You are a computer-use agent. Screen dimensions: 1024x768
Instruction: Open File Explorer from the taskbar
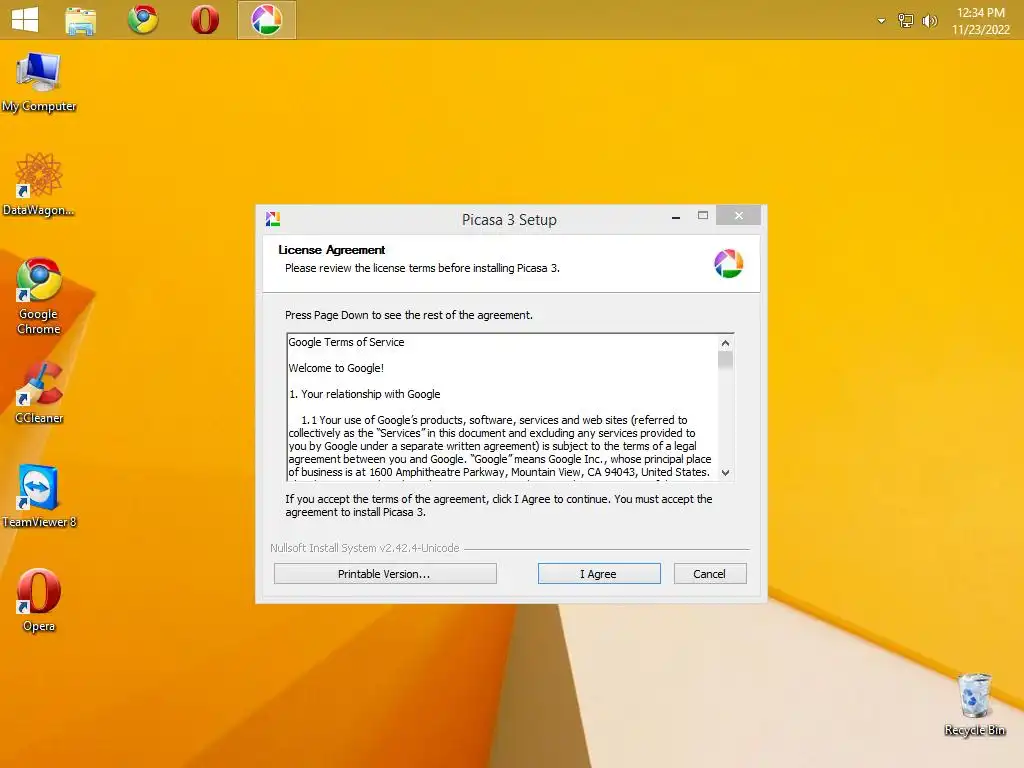[x=80, y=20]
